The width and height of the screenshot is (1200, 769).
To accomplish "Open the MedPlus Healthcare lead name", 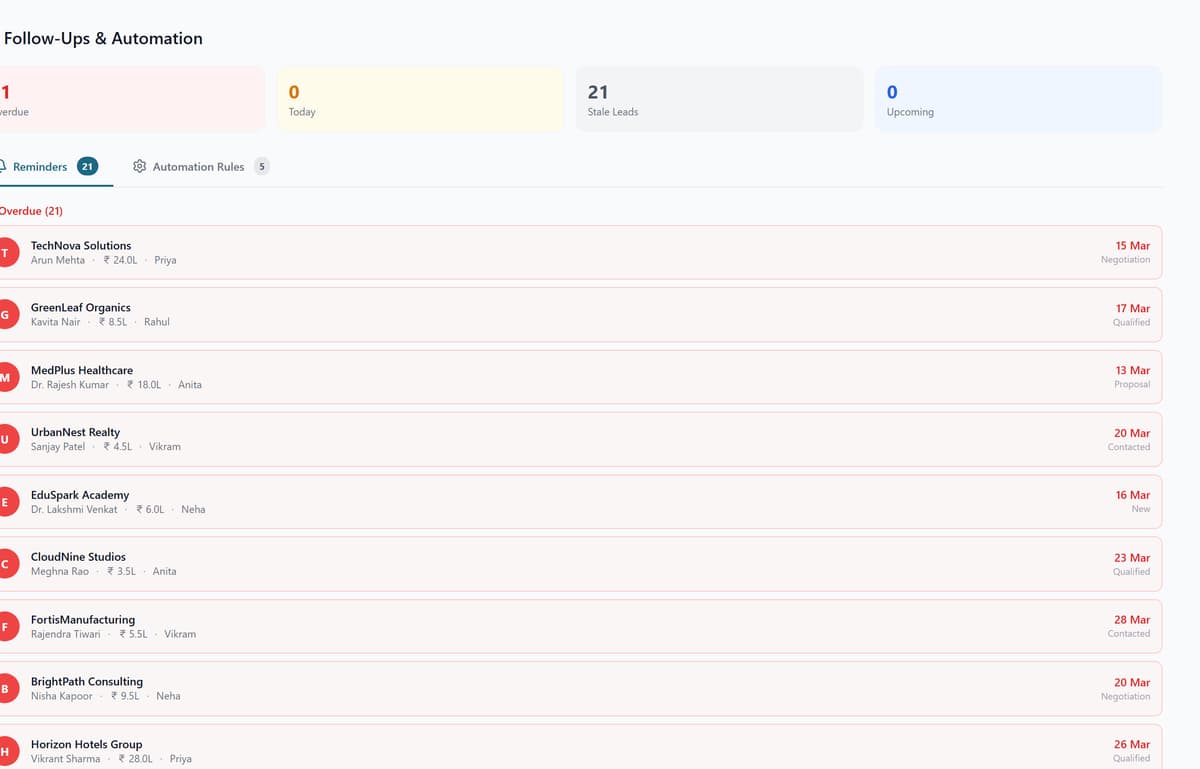I will click(82, 370).
